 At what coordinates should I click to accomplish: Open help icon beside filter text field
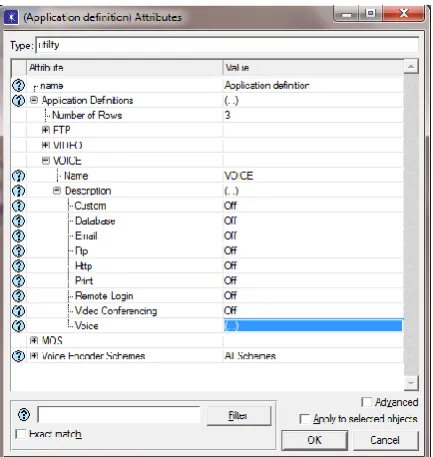click(x=24, y=415)
